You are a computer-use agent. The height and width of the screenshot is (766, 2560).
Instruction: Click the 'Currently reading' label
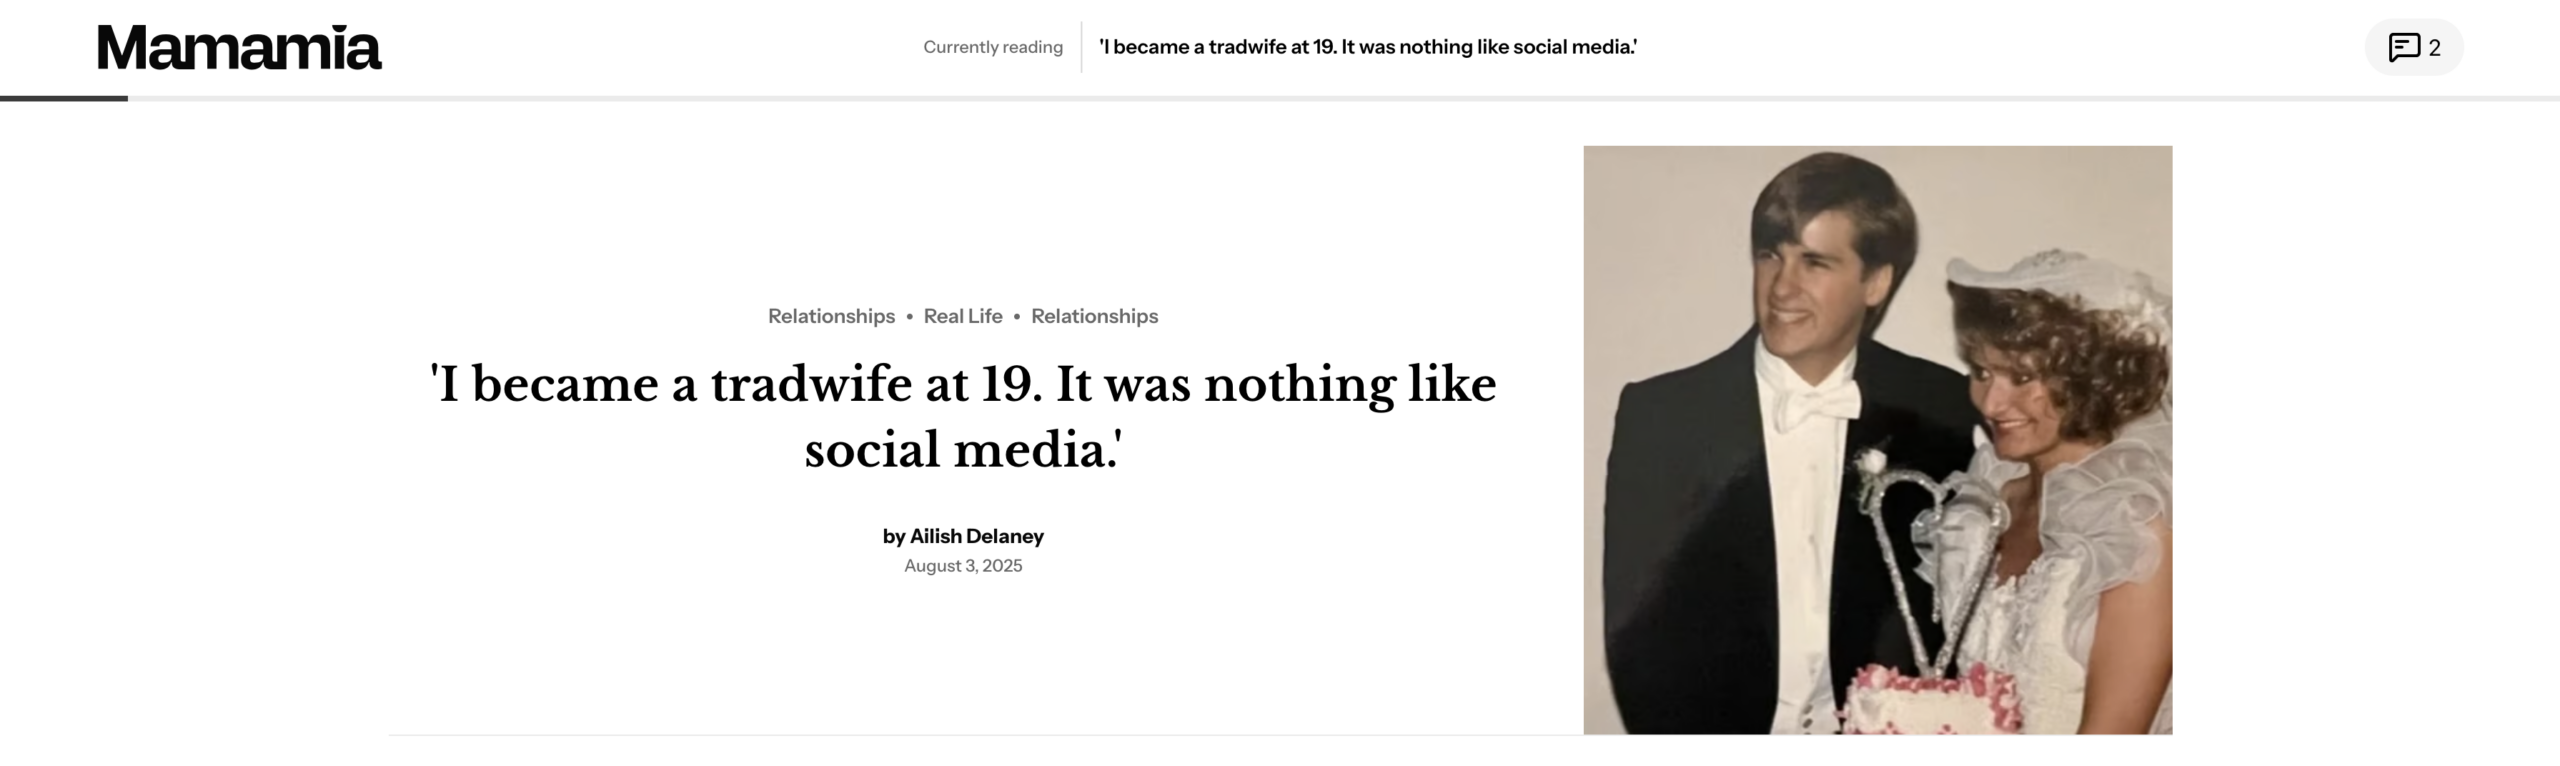pos(992,47)
